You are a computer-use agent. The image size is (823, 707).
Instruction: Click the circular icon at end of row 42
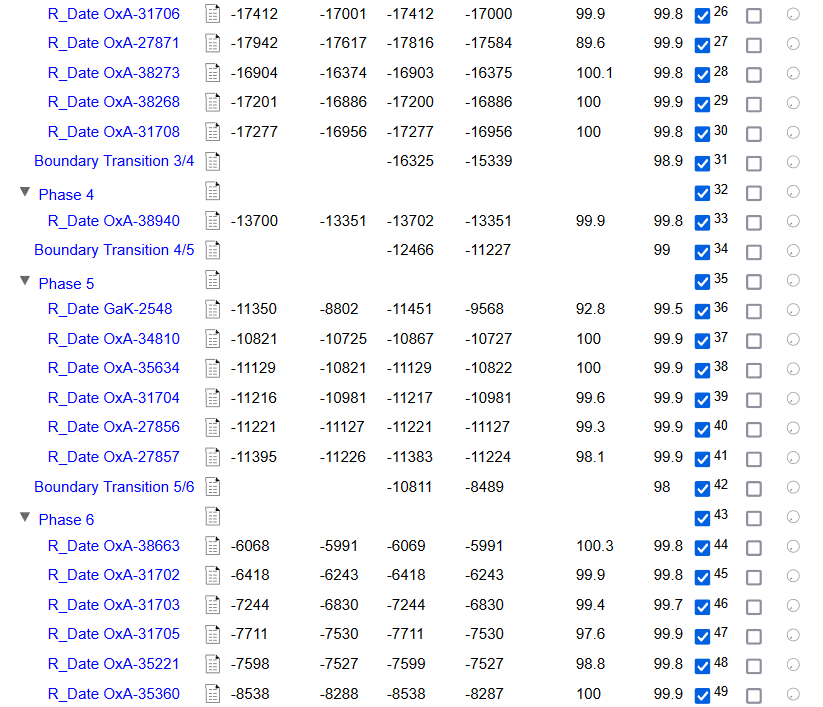[793, 489]
